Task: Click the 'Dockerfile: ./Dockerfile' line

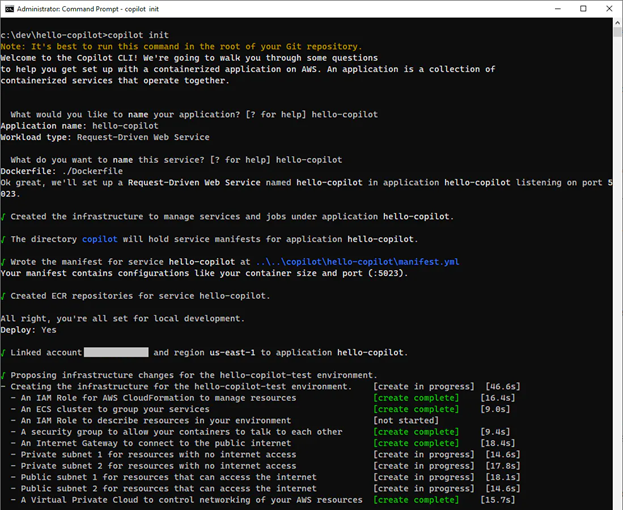Action: click(x=62, y=171)
